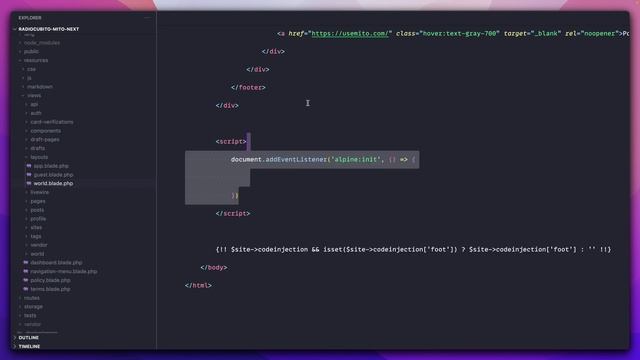
Task: Click the 'alpine:init' string in code
Action: coord(356,160)
